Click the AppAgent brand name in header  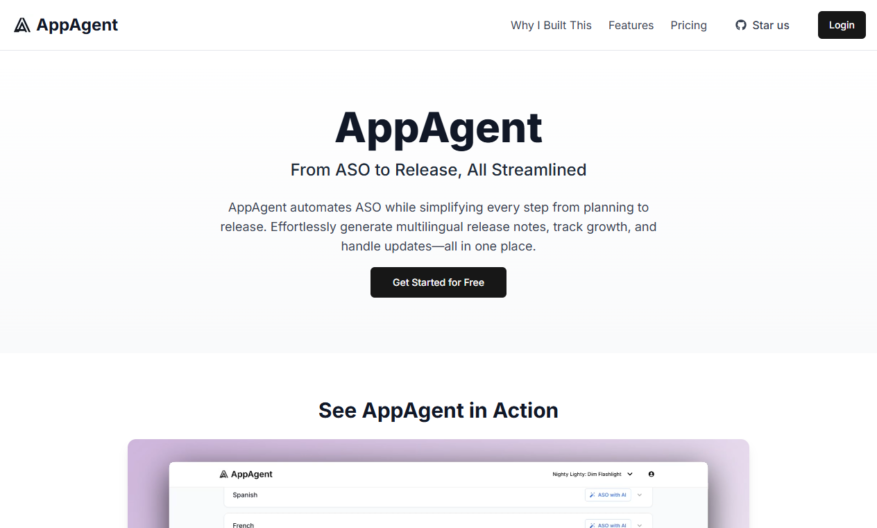point(77,25)
